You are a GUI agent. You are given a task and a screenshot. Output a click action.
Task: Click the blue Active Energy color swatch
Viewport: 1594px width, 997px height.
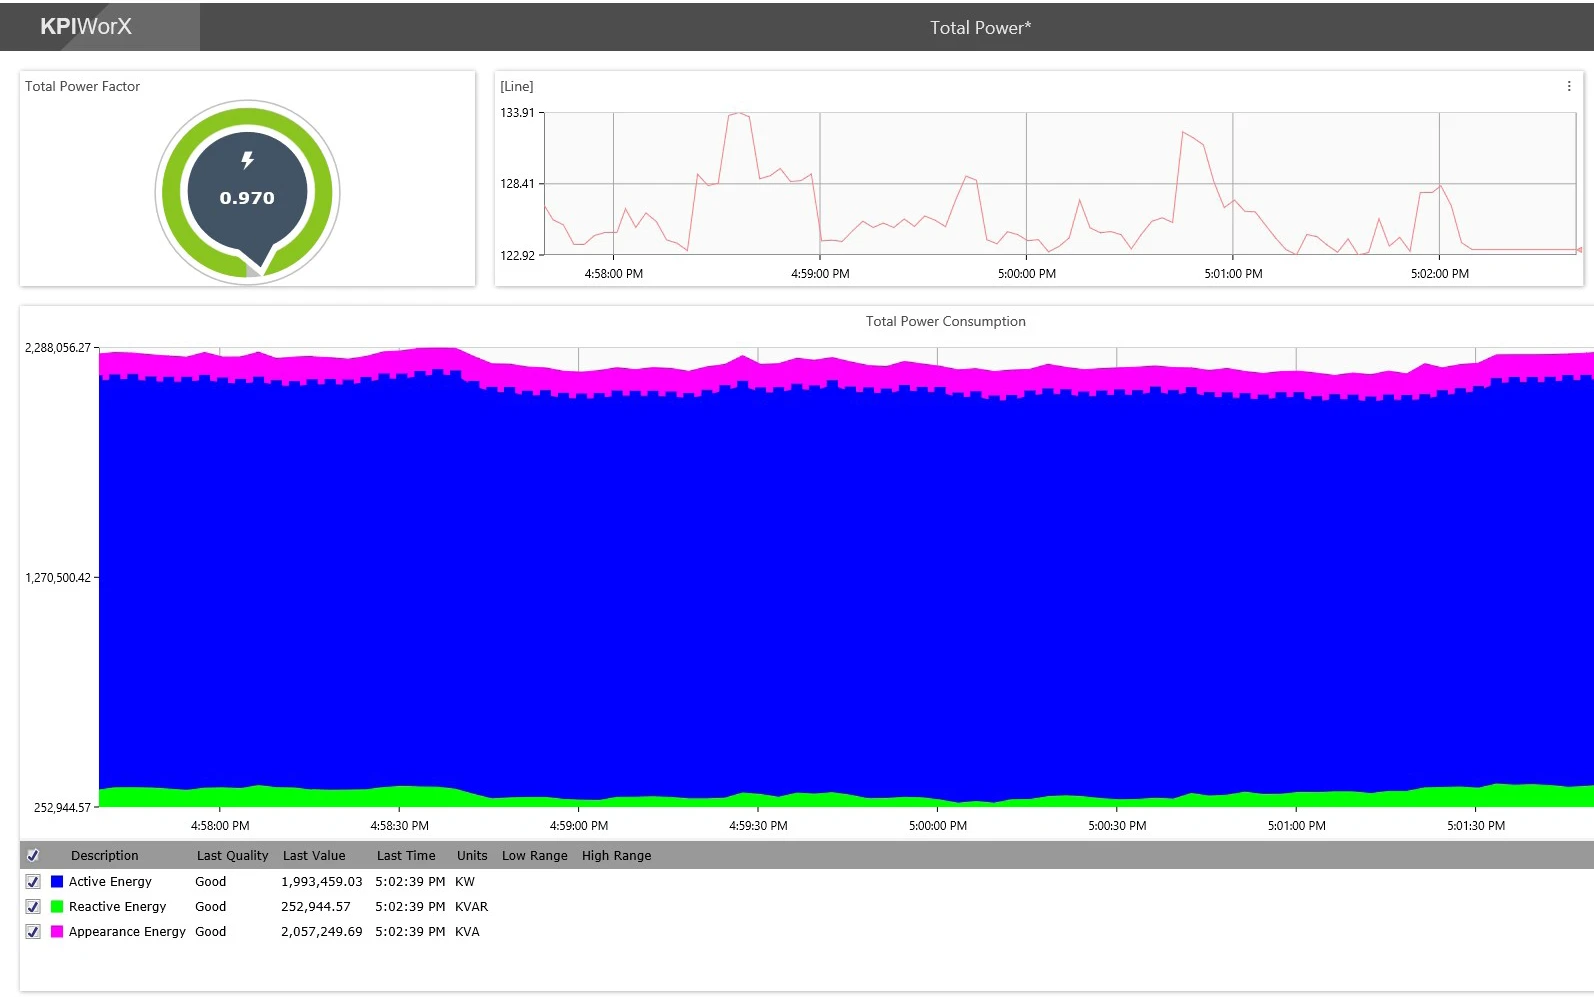point(57,881)
